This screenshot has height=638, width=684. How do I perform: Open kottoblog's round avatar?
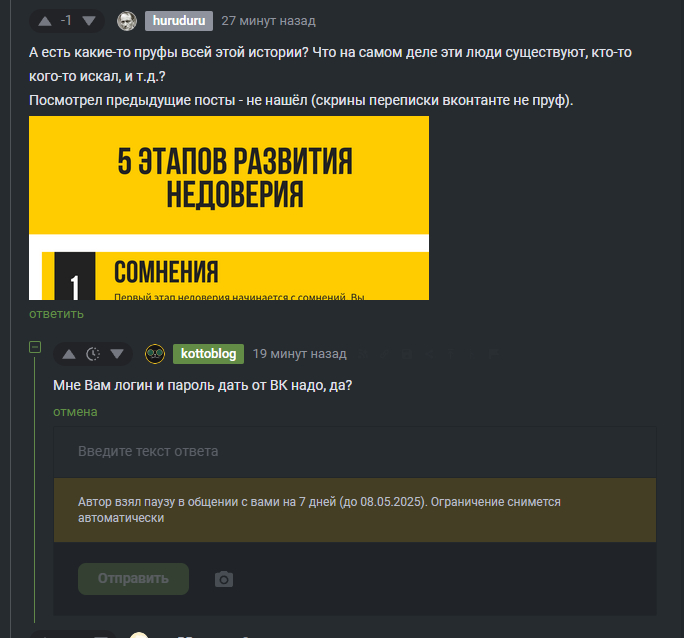155,354
